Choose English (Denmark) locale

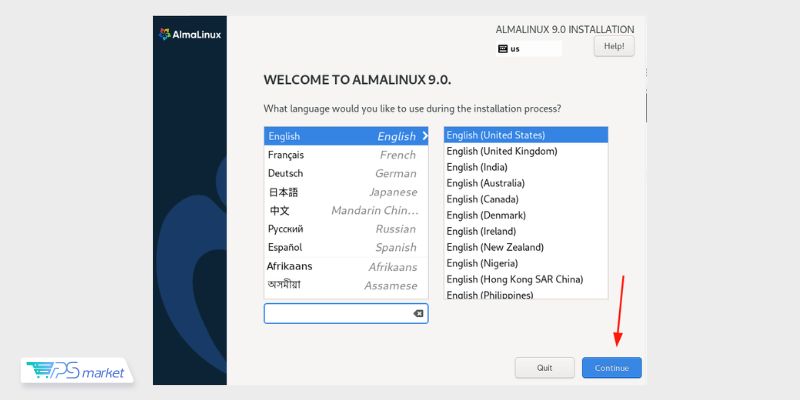pyautogui.click(x=526, y=215)
